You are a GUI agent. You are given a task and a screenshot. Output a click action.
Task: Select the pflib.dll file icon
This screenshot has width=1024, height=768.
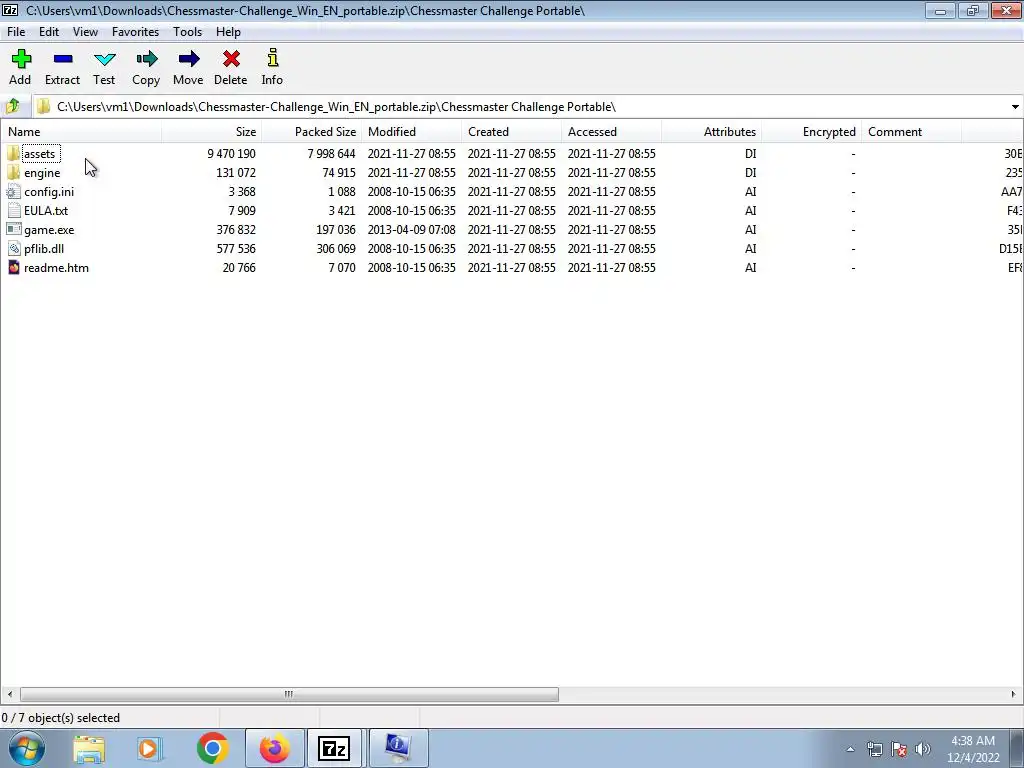14,249
